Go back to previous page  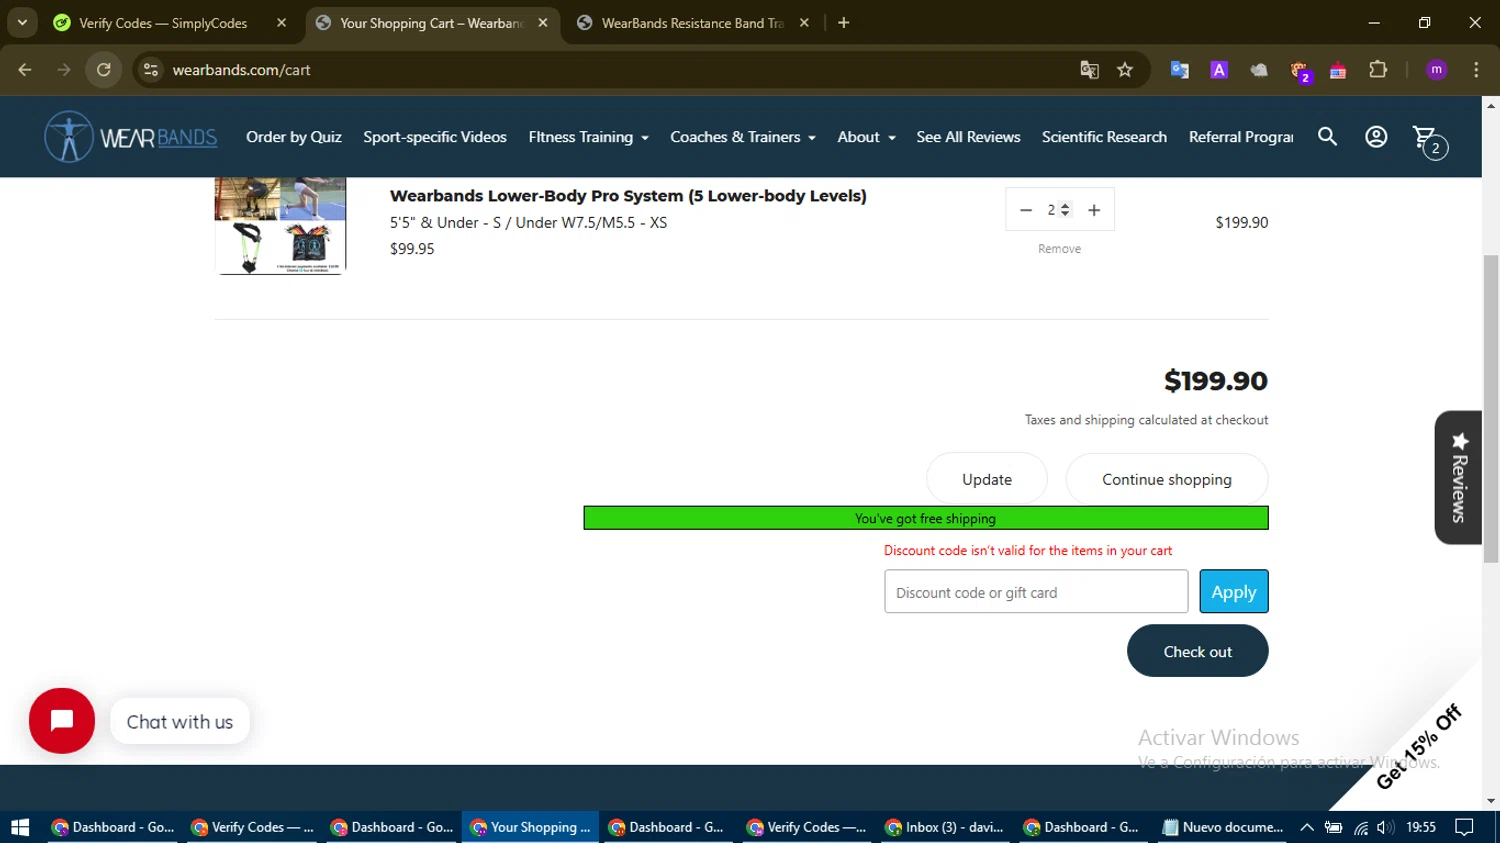tap(25, 70)
